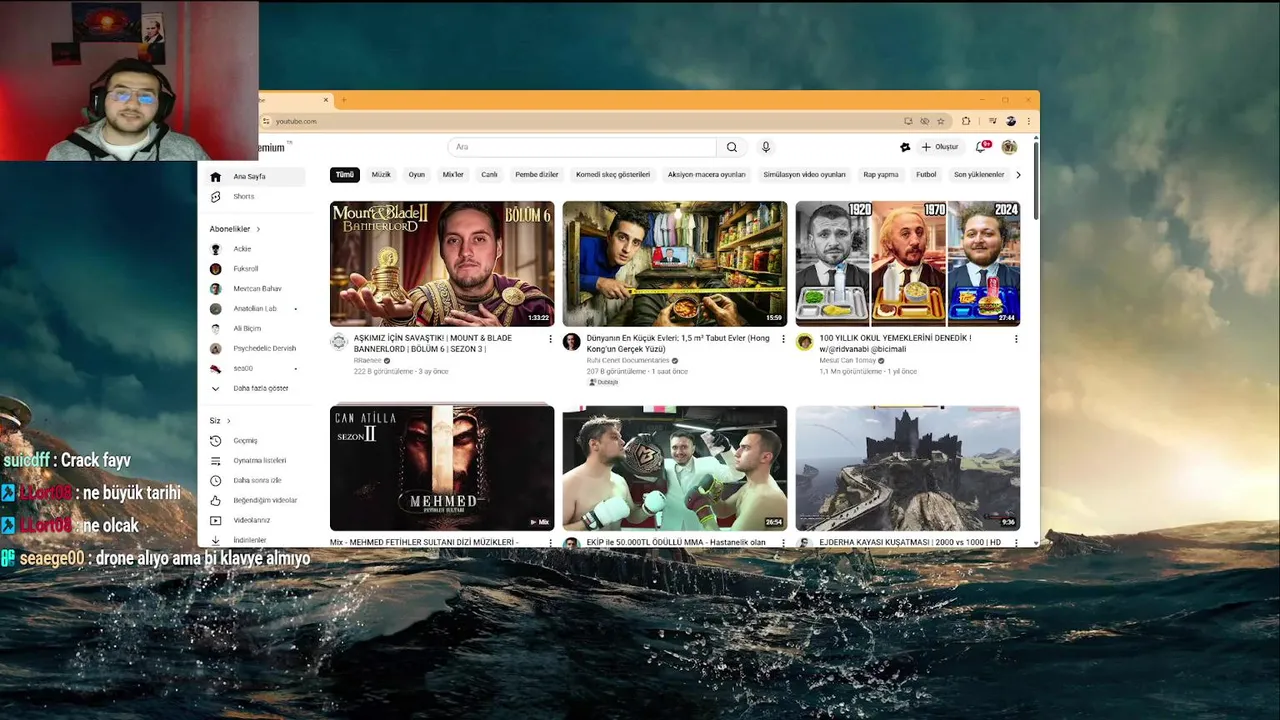Close the current YouTube tab
The image size is (1280, 720).
[326, 100]
